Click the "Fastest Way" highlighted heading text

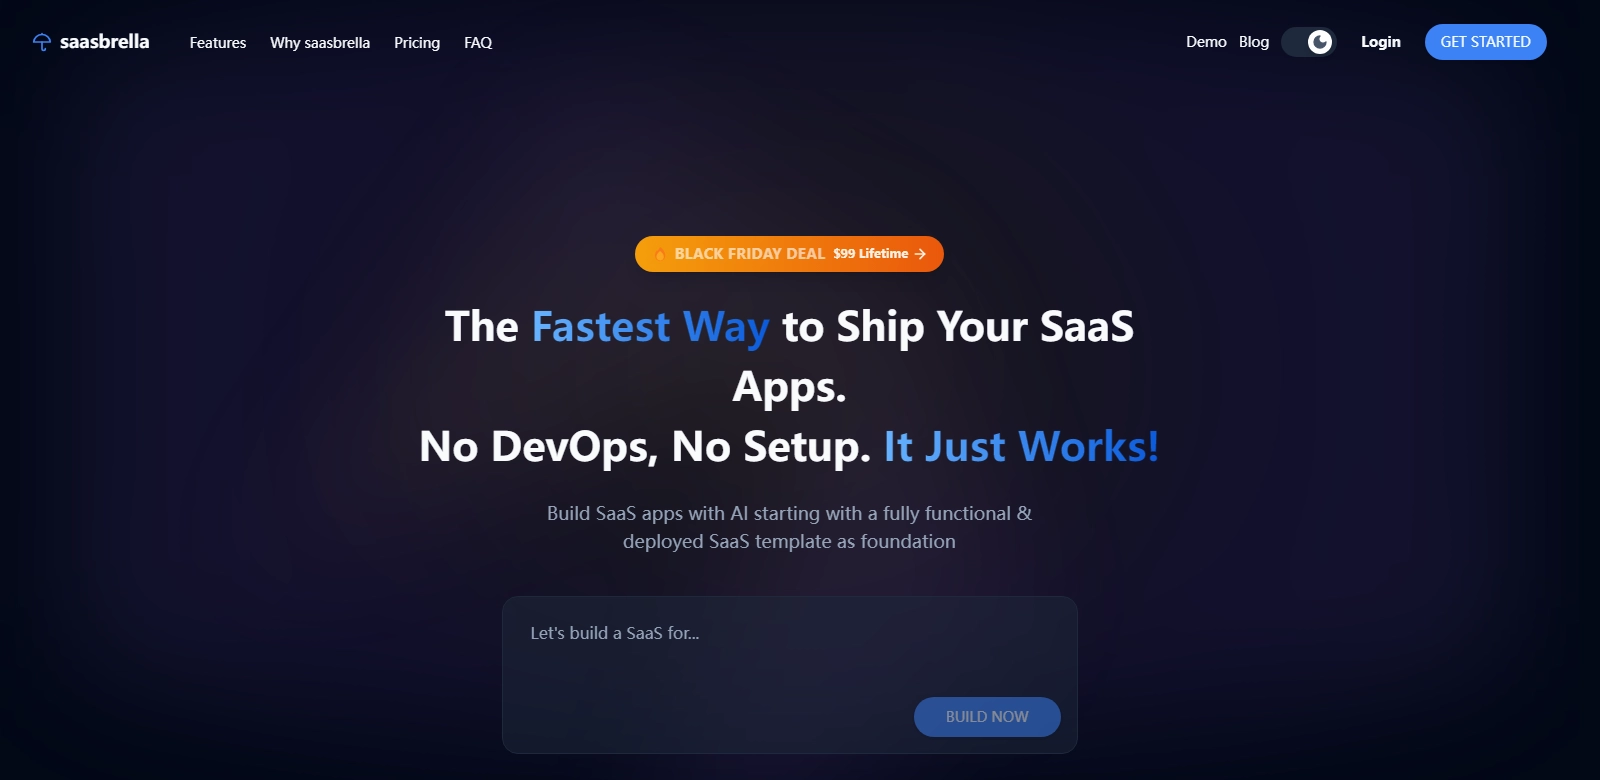650,327
